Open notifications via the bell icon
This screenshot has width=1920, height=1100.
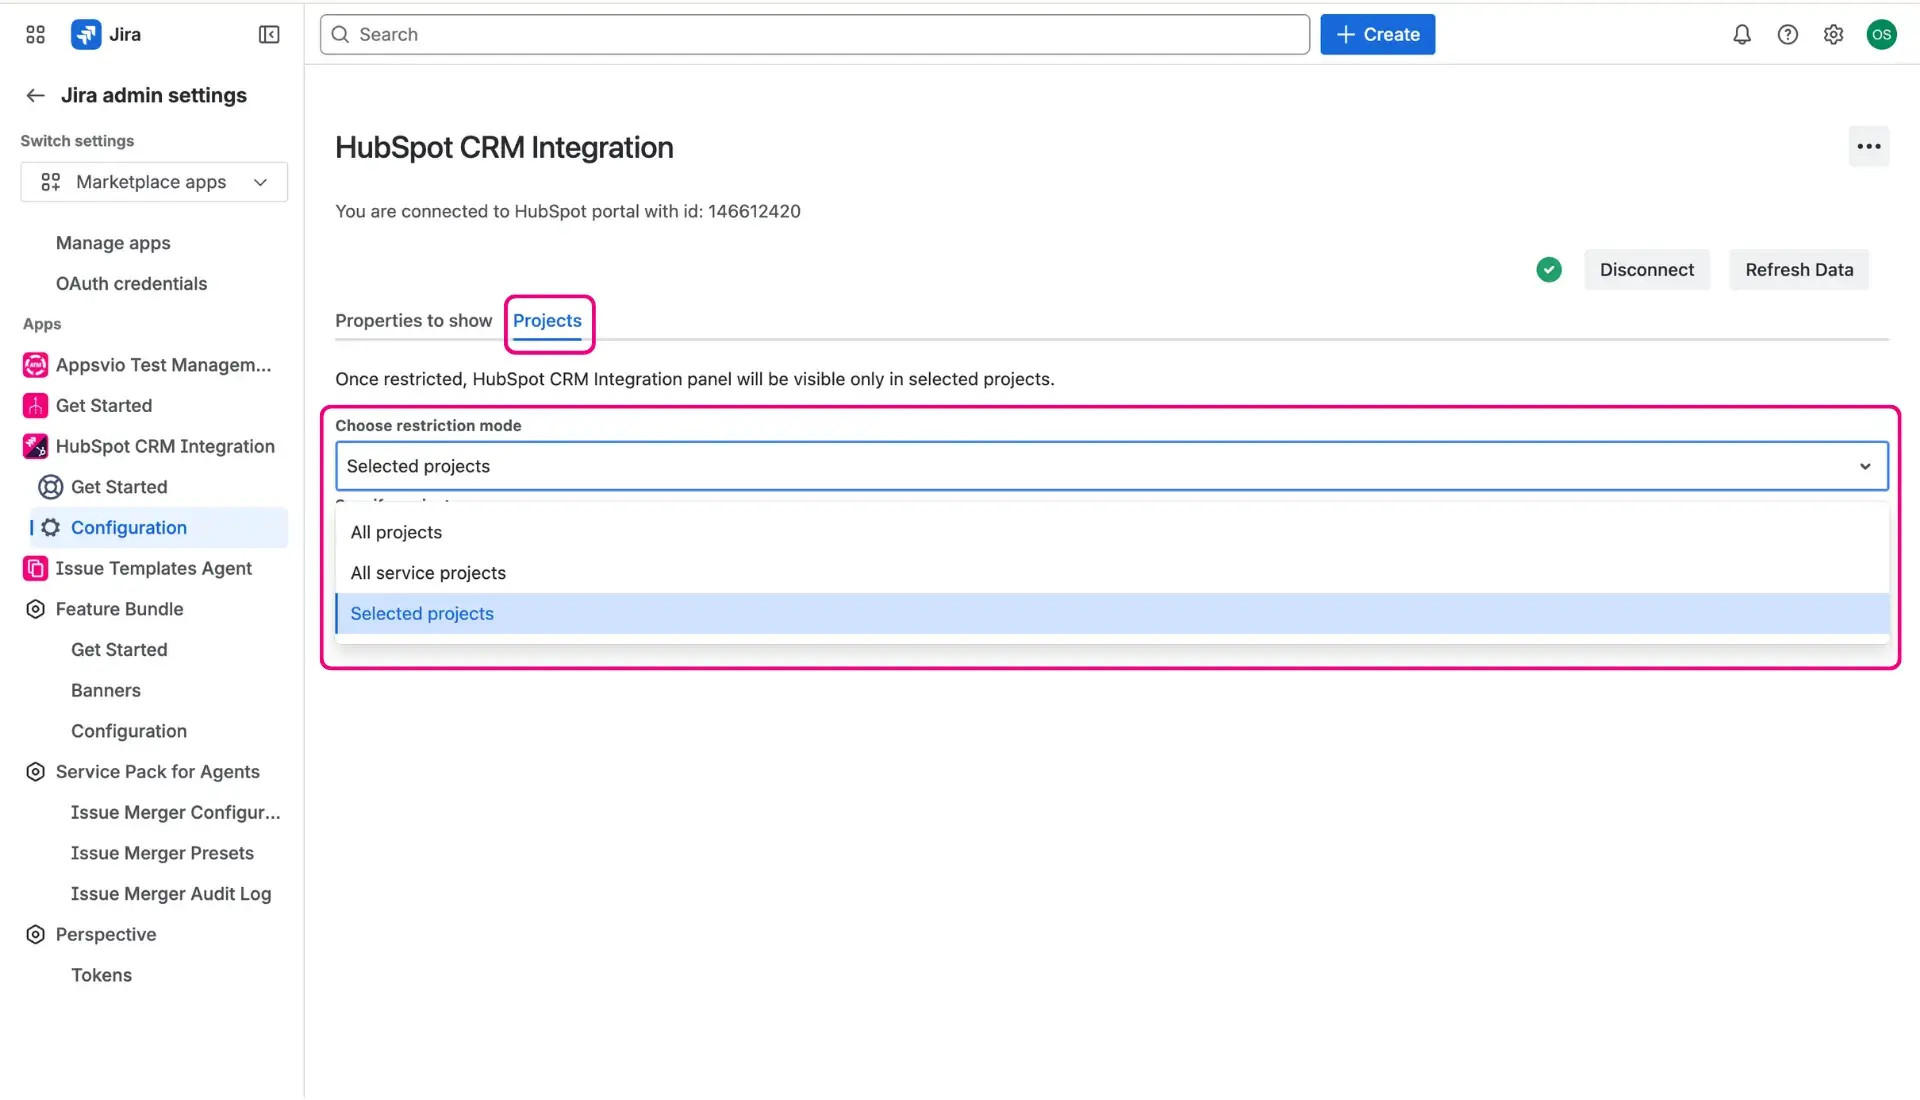click(1741, 34)
